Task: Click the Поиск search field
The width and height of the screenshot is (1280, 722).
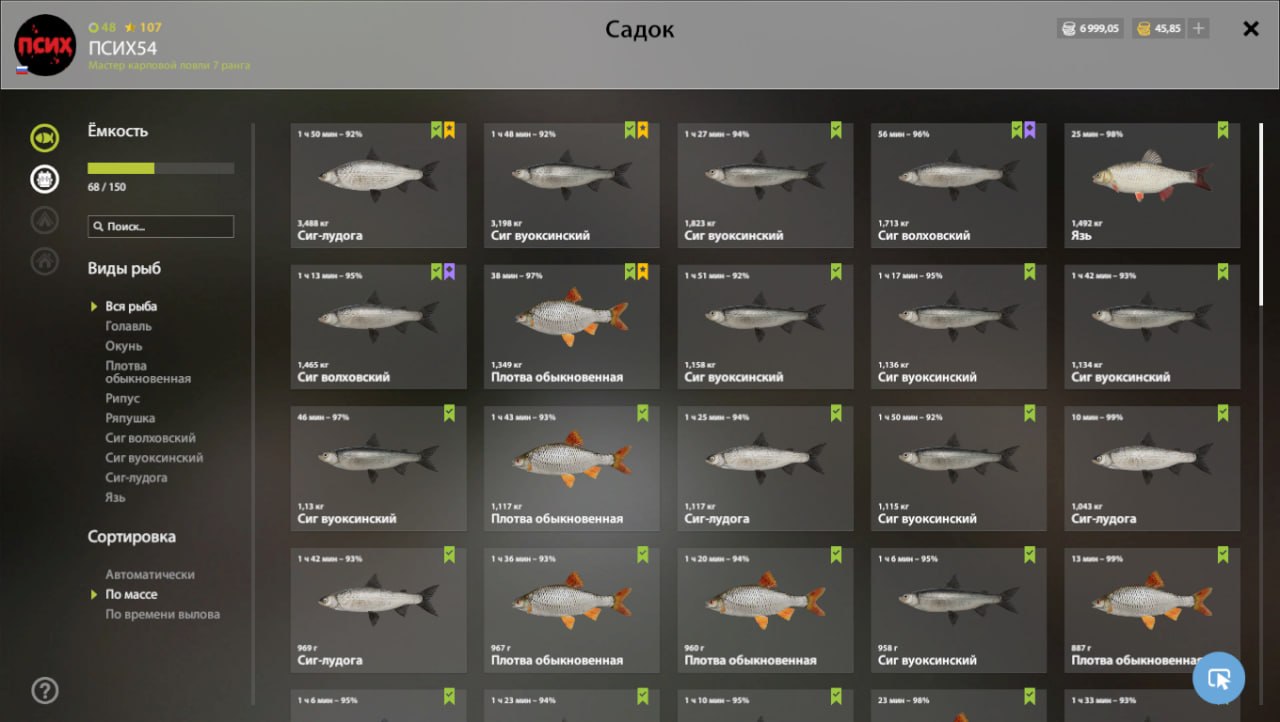Action: (161, 227)
